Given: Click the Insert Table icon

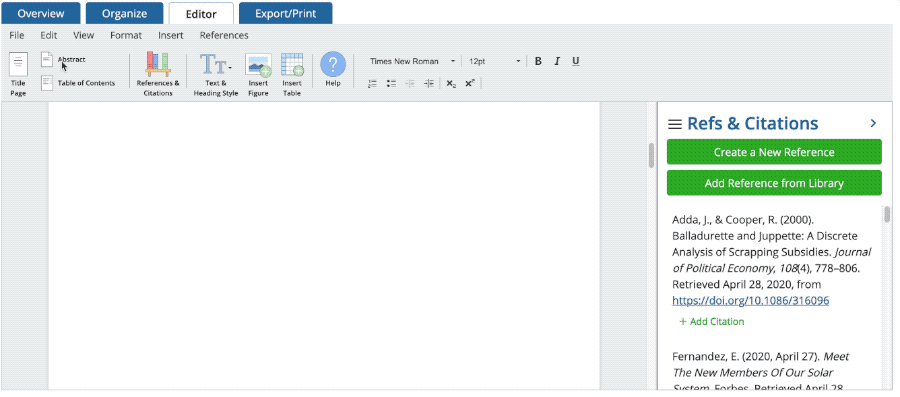Looking at the screenshot, I should click(x=292, y=65).
